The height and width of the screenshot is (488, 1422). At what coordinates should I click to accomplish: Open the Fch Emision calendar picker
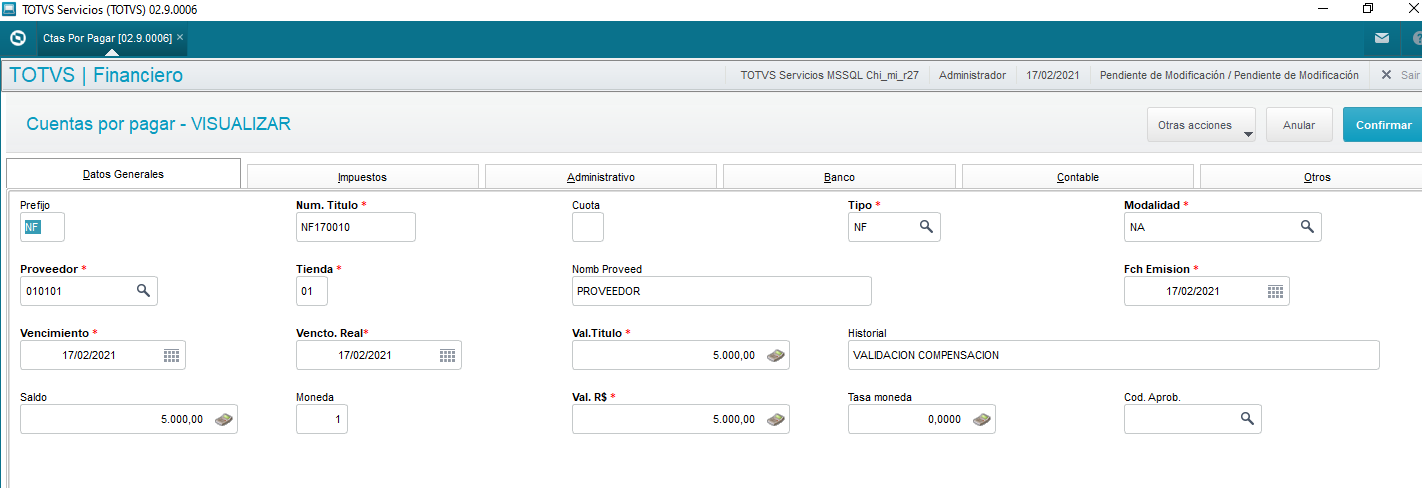coord(1275,291)
